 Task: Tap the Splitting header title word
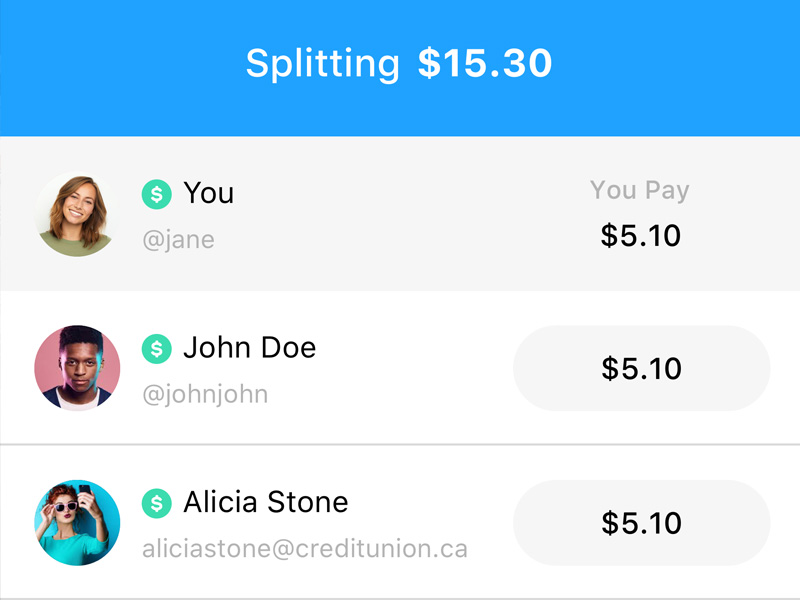pos(322,64)
